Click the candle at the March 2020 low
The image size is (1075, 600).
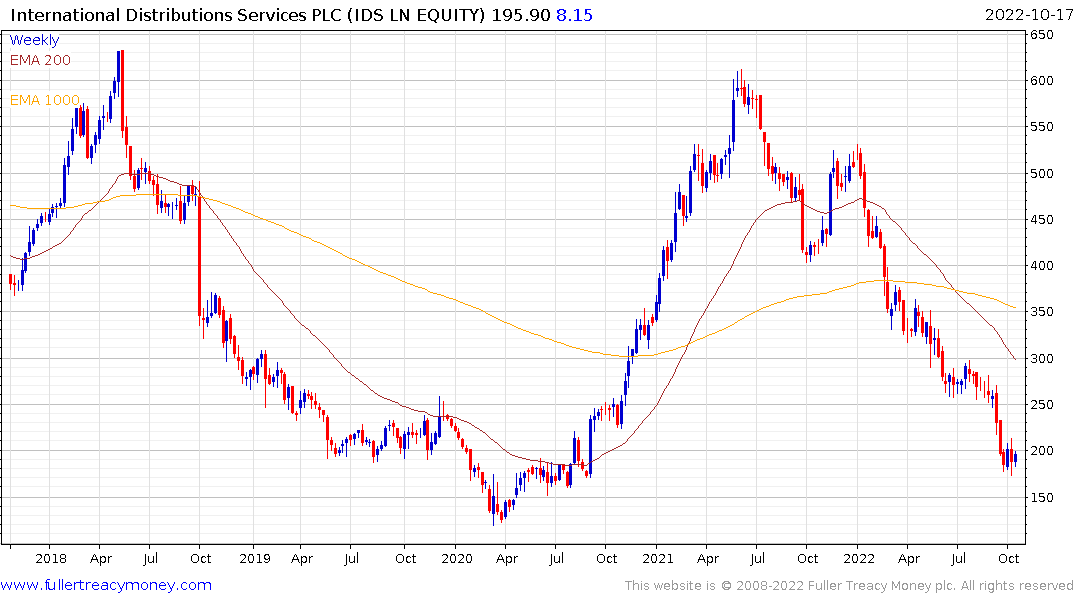494,501
